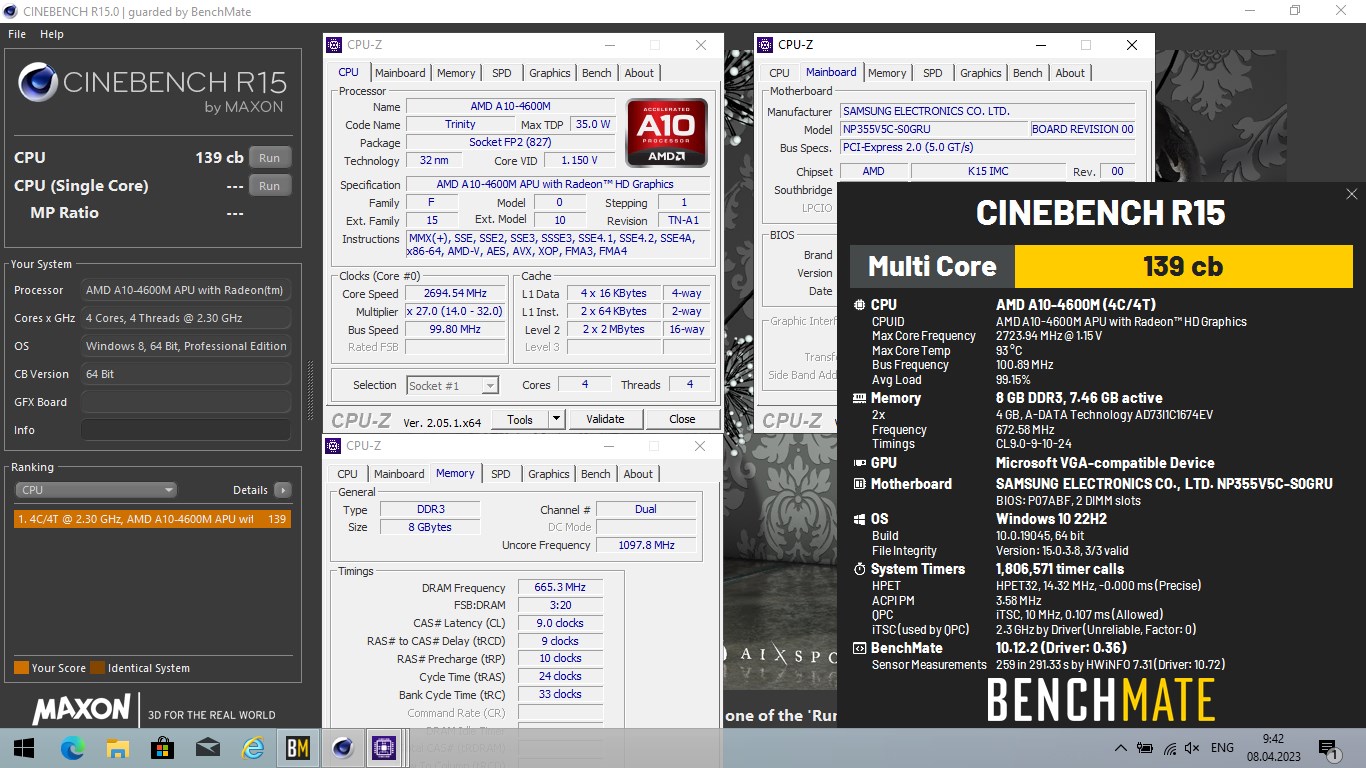Run the CPU Single Core benchmark
1366x768 pixels.
269,186
